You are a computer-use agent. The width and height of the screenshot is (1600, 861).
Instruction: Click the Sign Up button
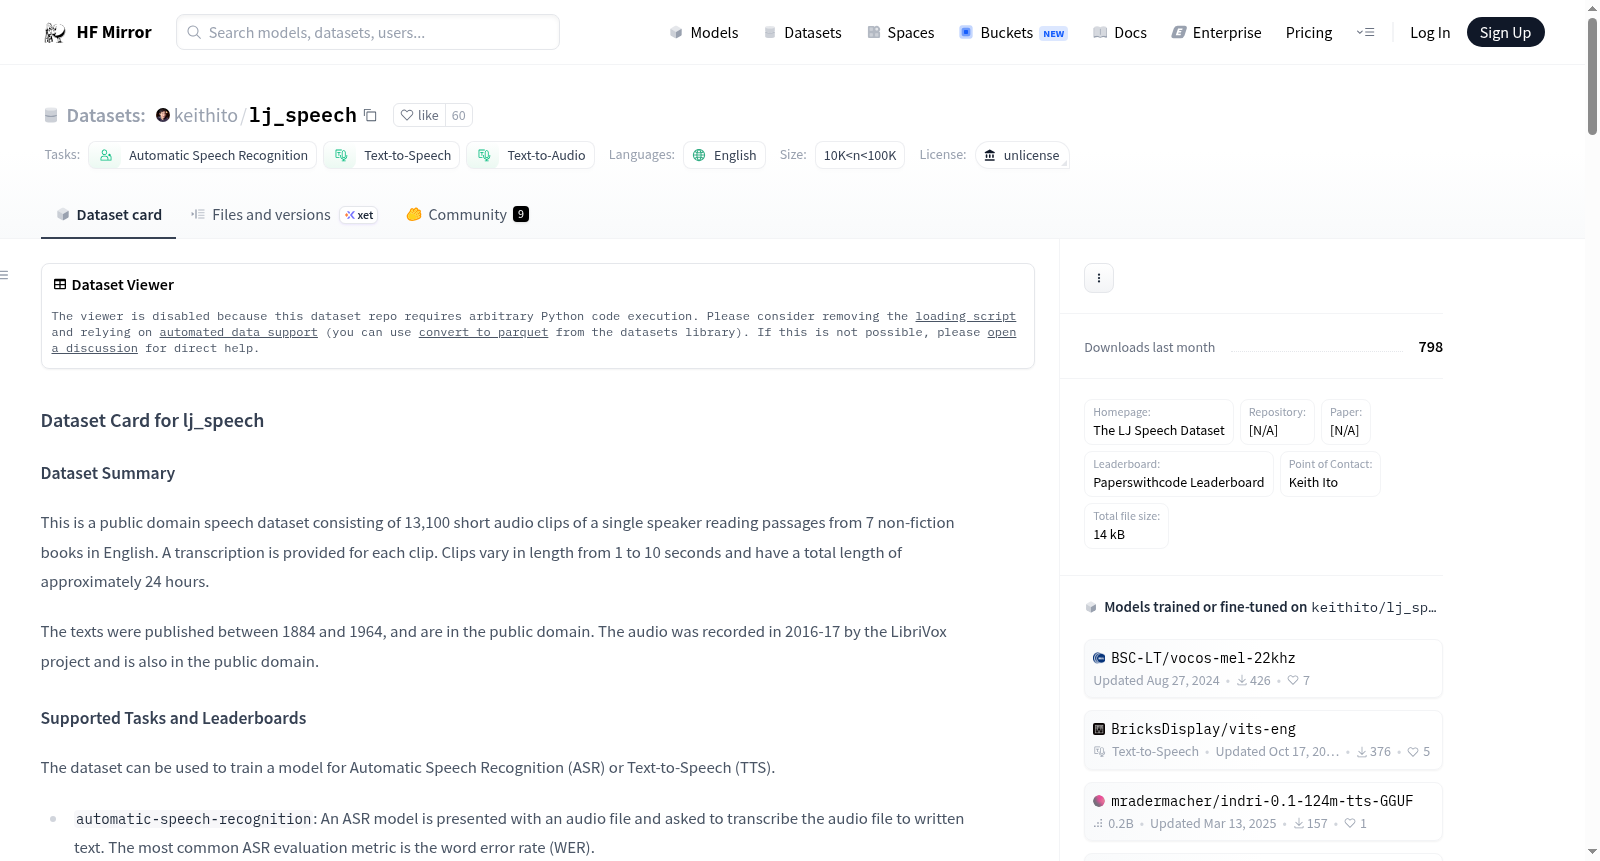[x=1506, y=33]
